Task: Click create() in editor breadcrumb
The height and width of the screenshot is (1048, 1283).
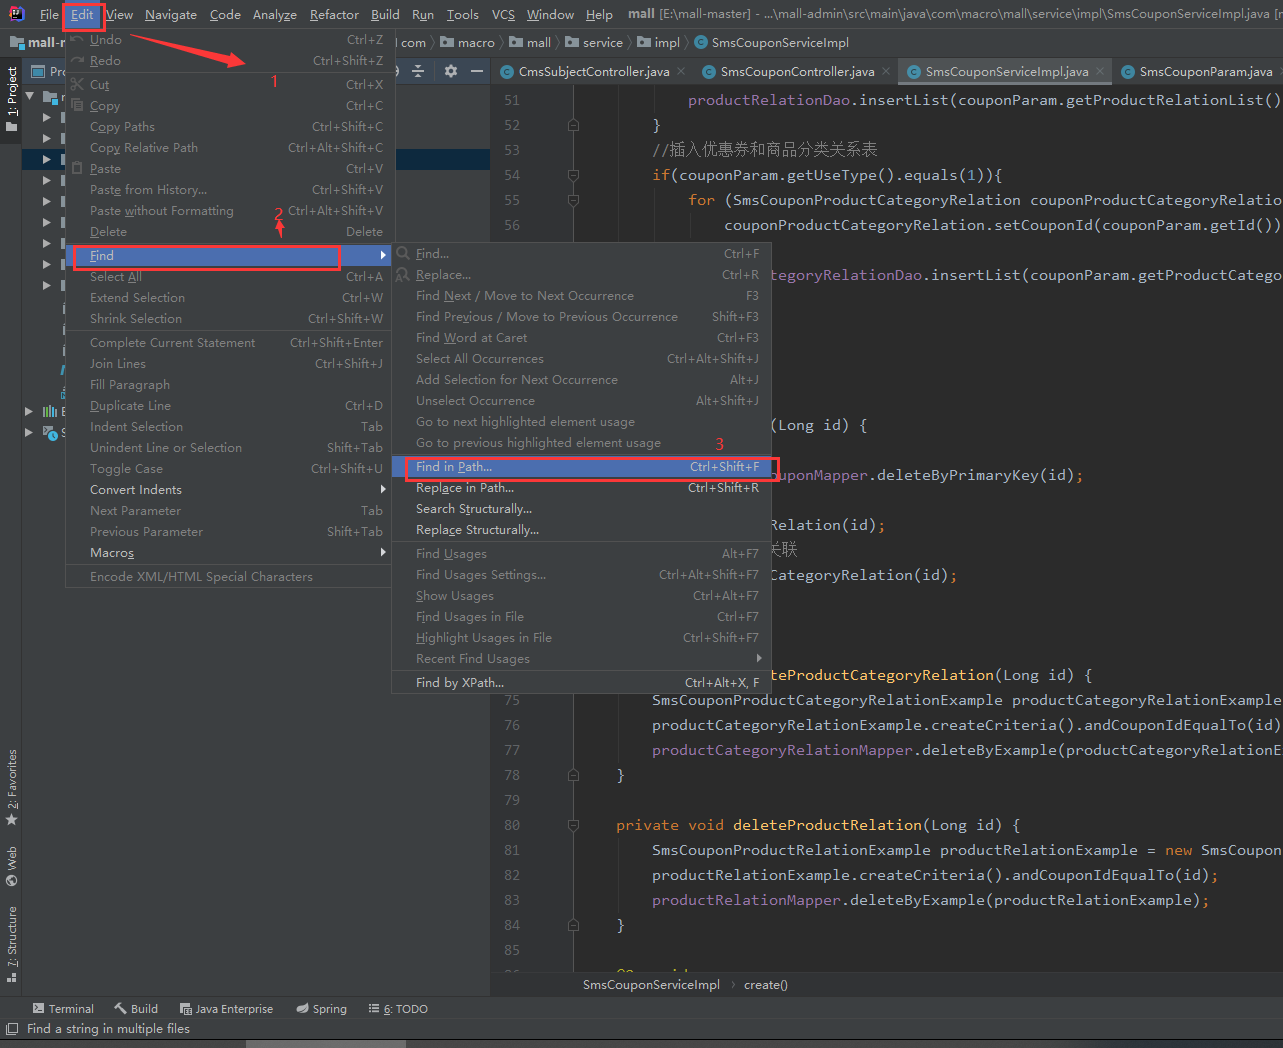Action: tap(766, 985)
